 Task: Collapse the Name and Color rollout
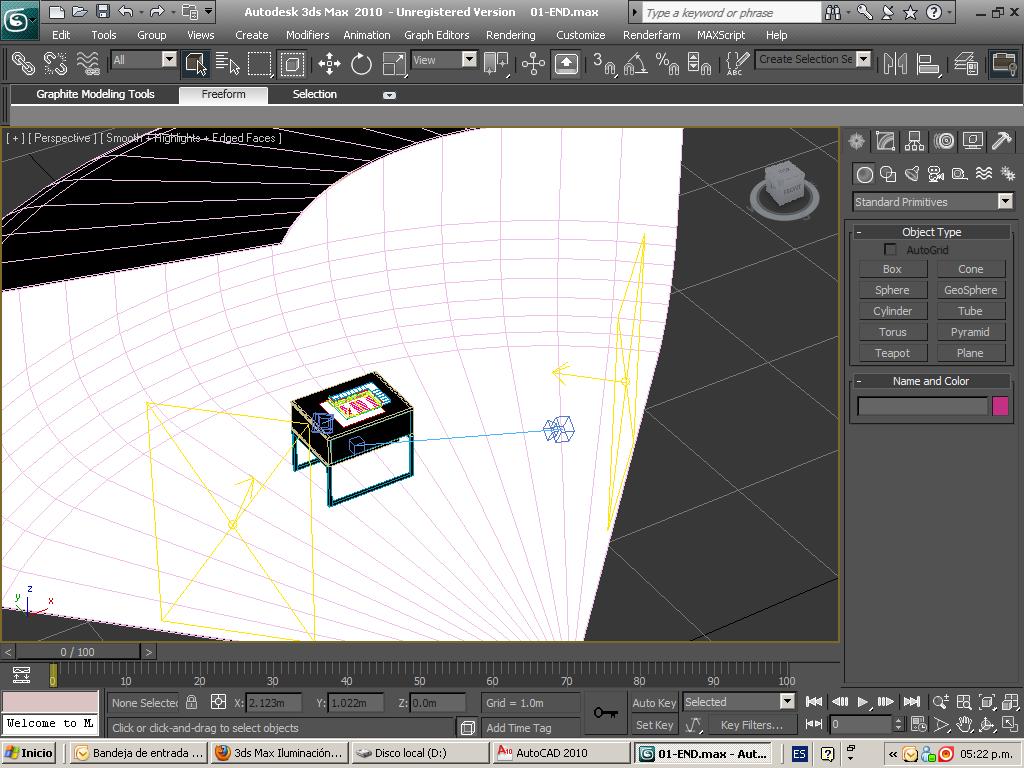(931, 381)
